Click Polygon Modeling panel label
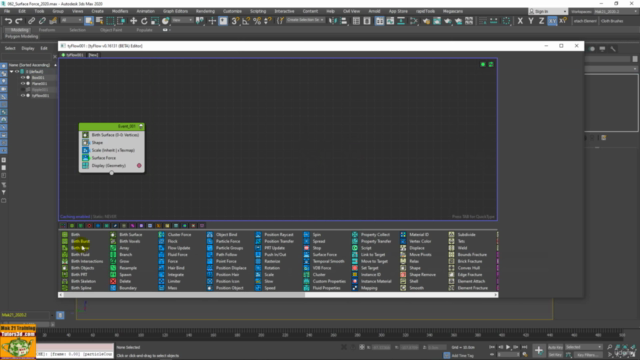Screen dimensions: 640x360 [x=21, y=37]
